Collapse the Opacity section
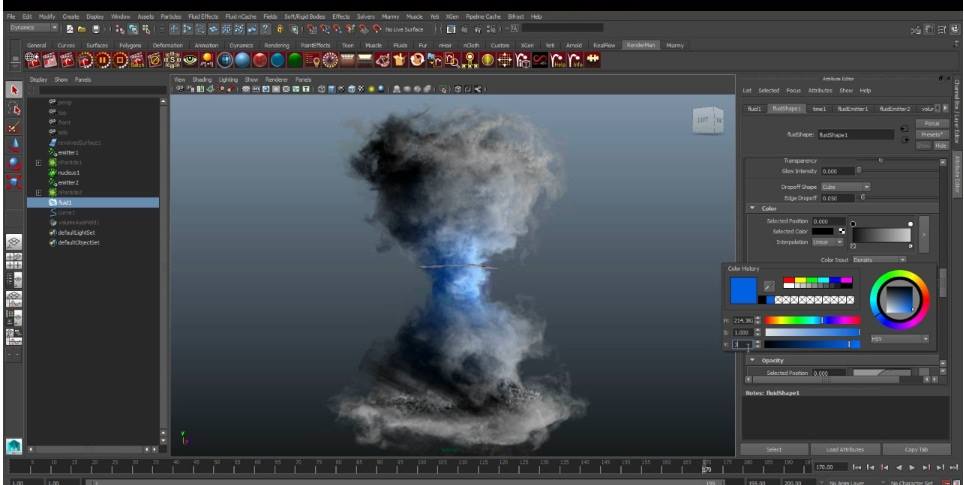964x485 pixels. [x=752, y=360]
